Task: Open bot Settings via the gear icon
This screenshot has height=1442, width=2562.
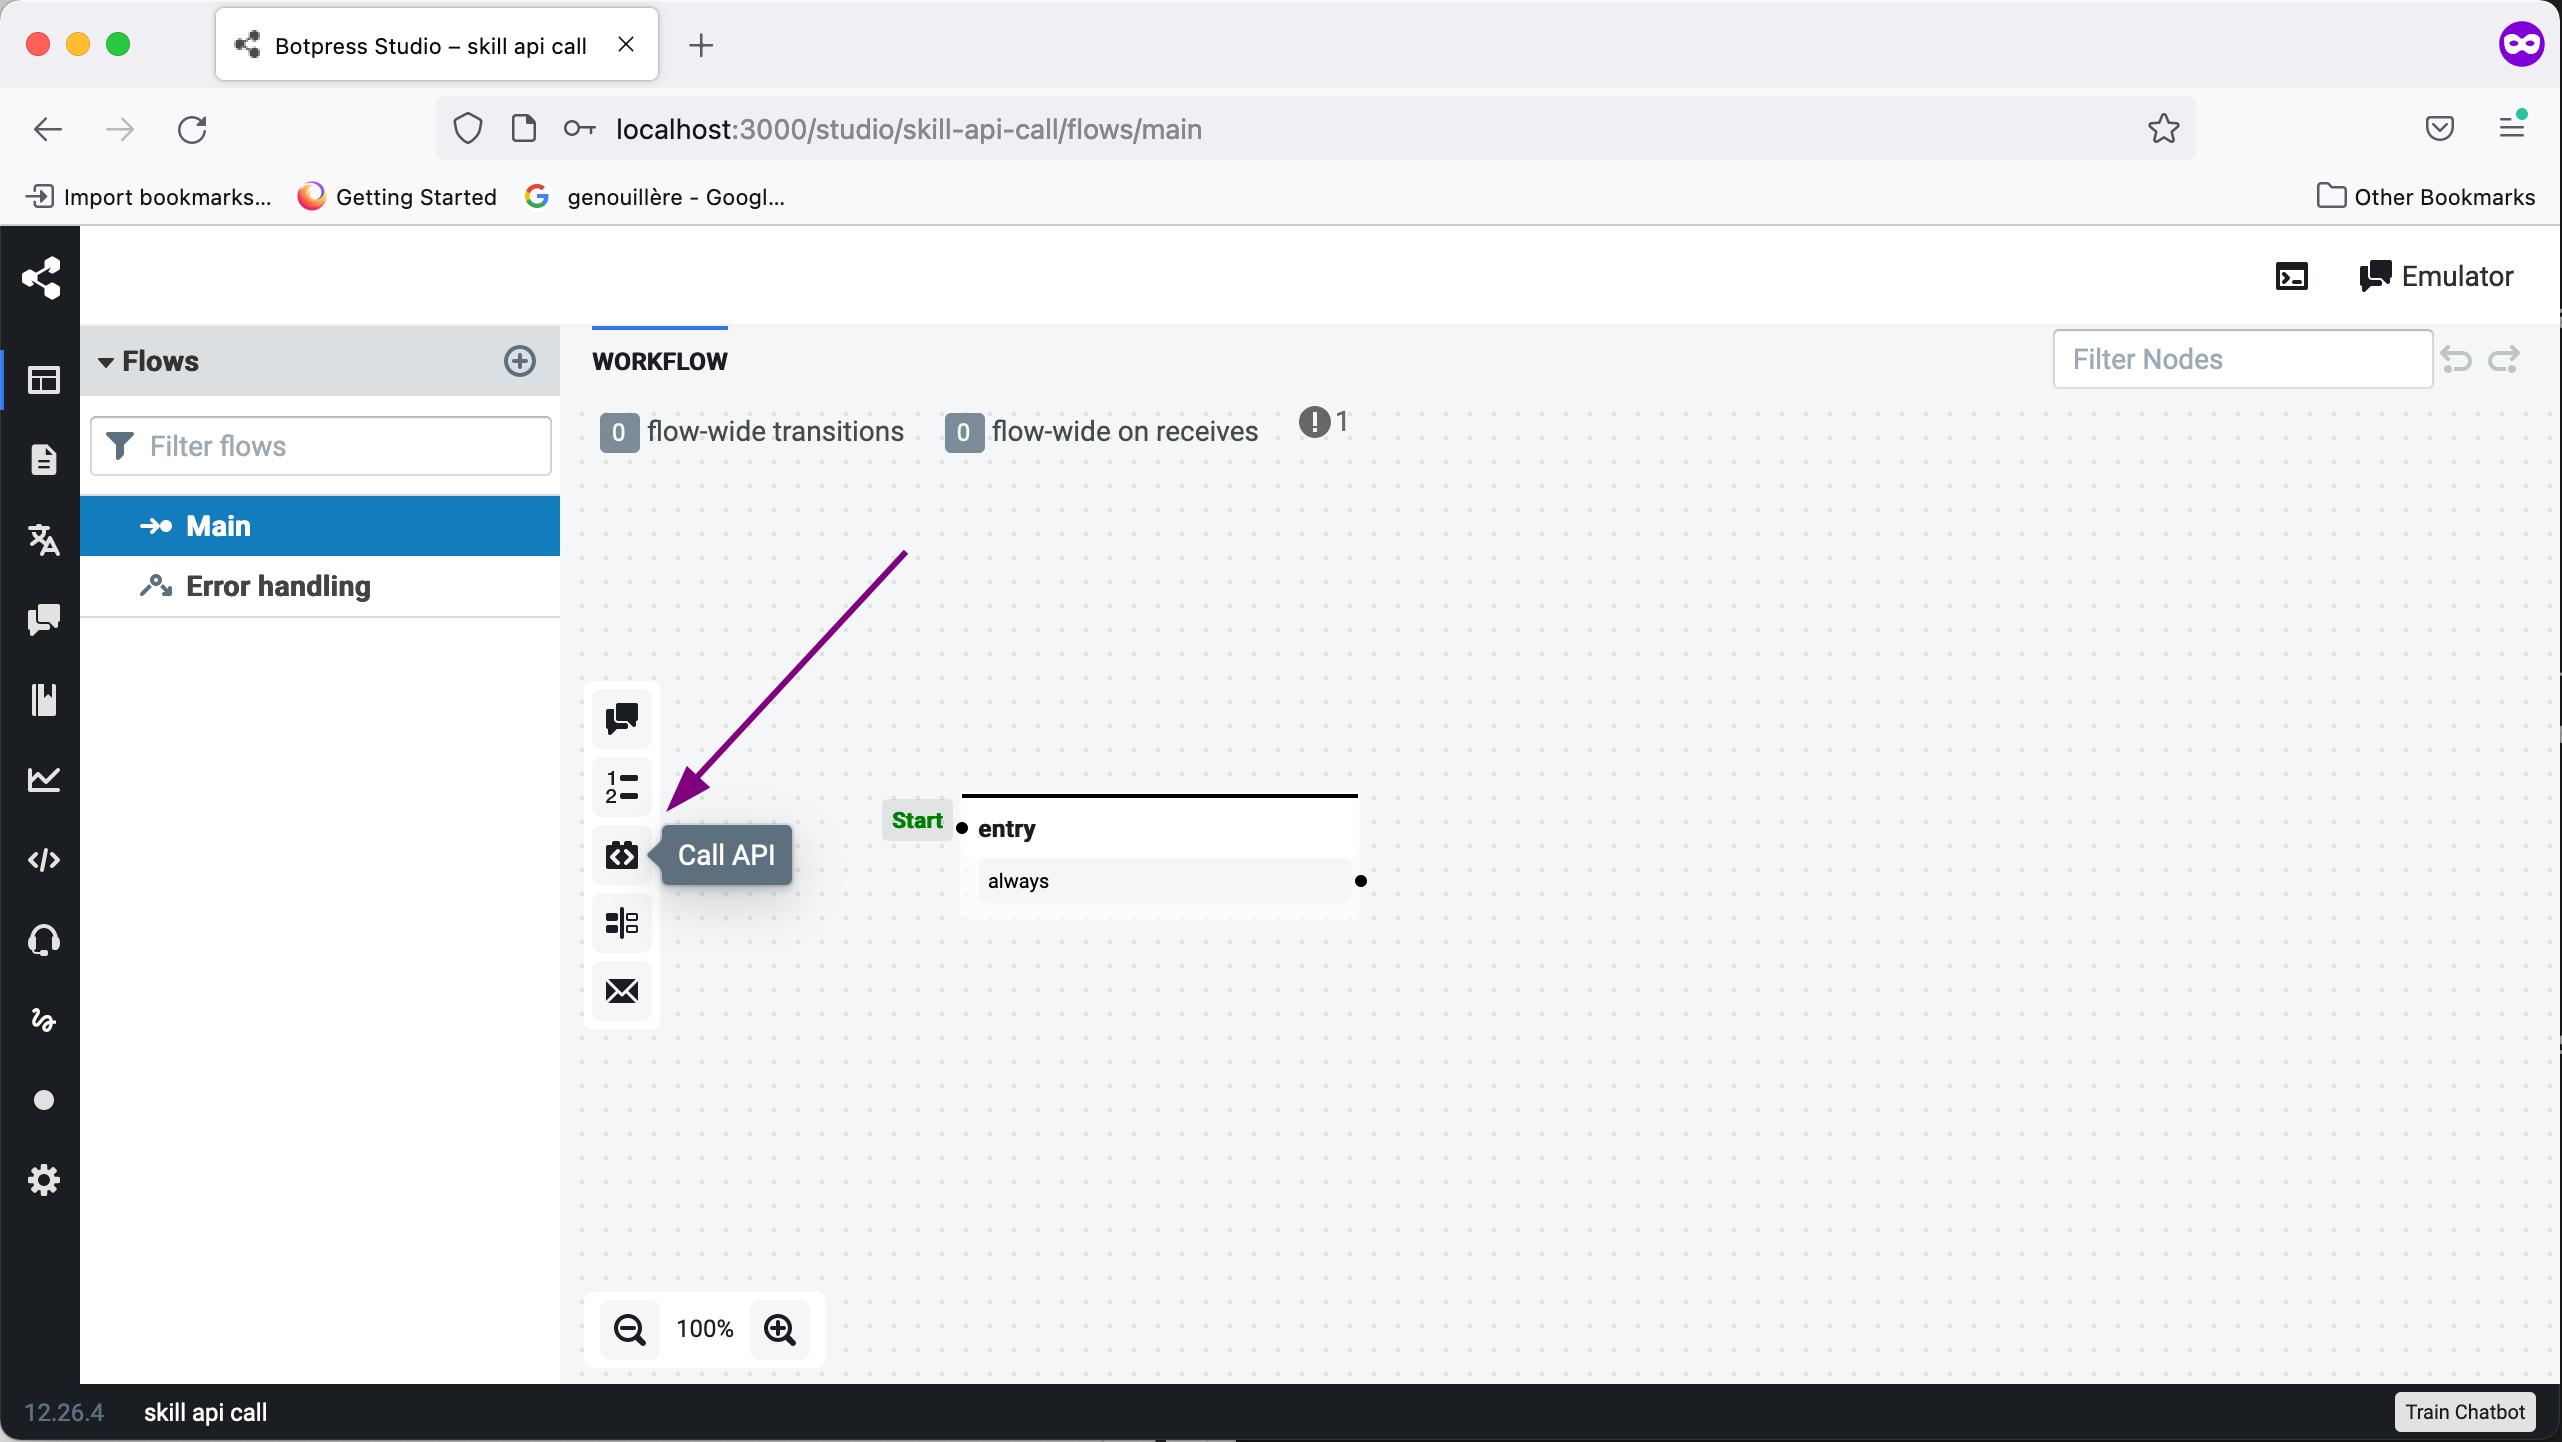Action: (44, 1179)
